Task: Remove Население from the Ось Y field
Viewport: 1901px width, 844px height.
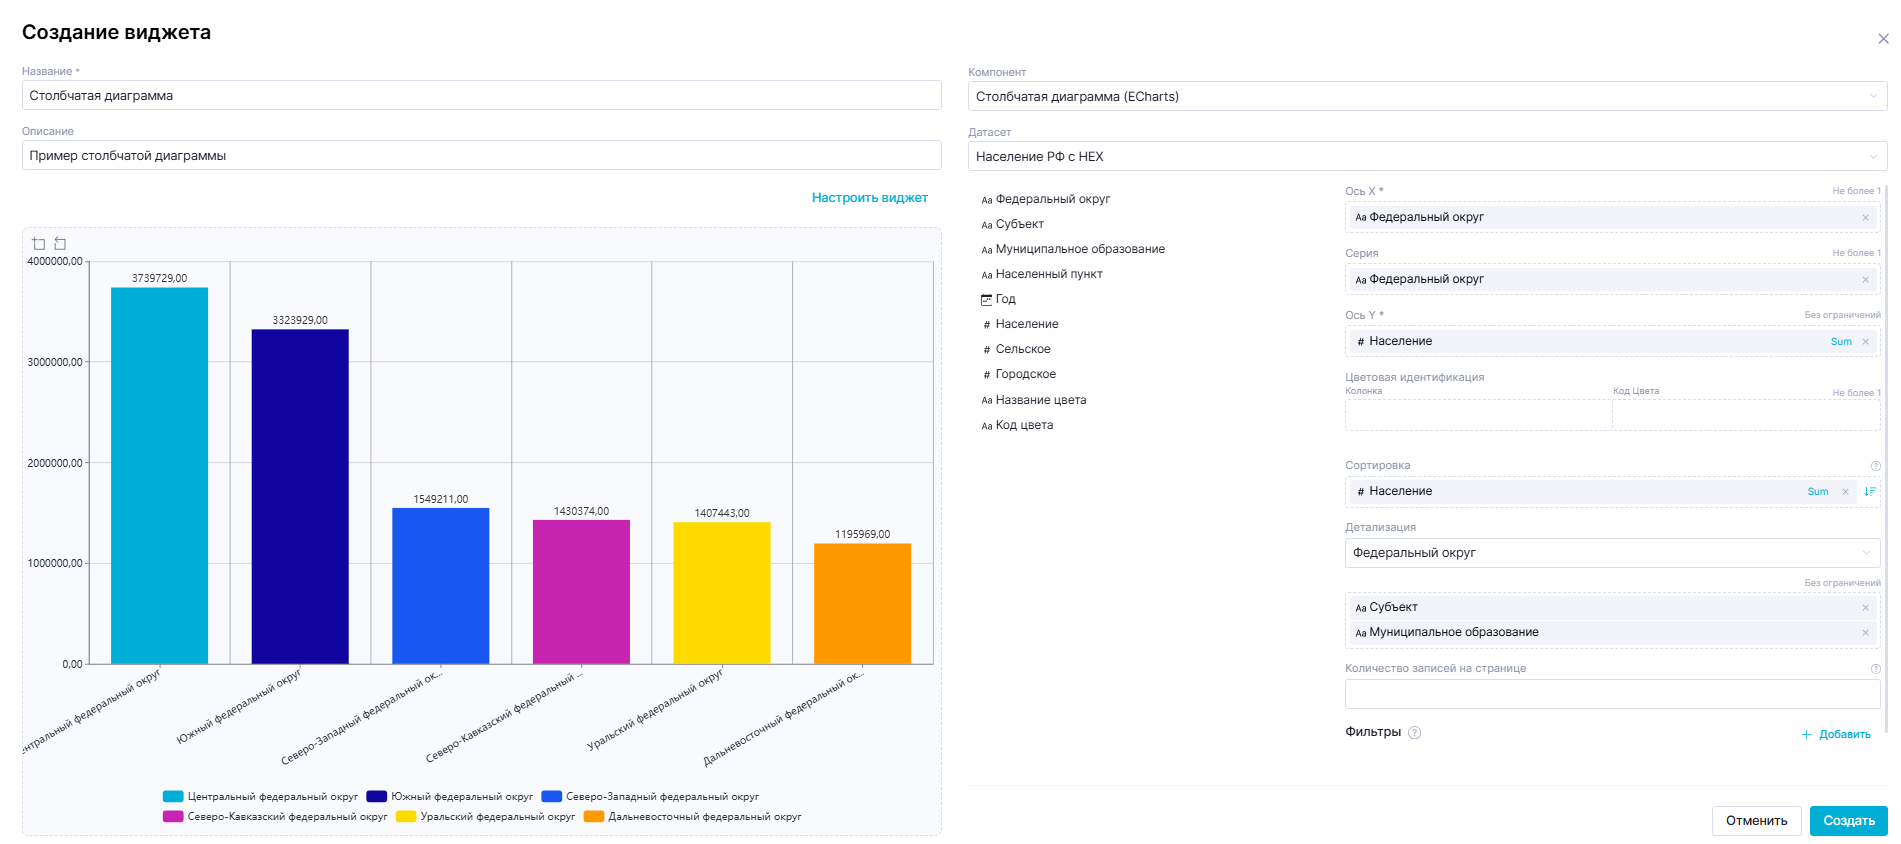Action: [1865, 341]
